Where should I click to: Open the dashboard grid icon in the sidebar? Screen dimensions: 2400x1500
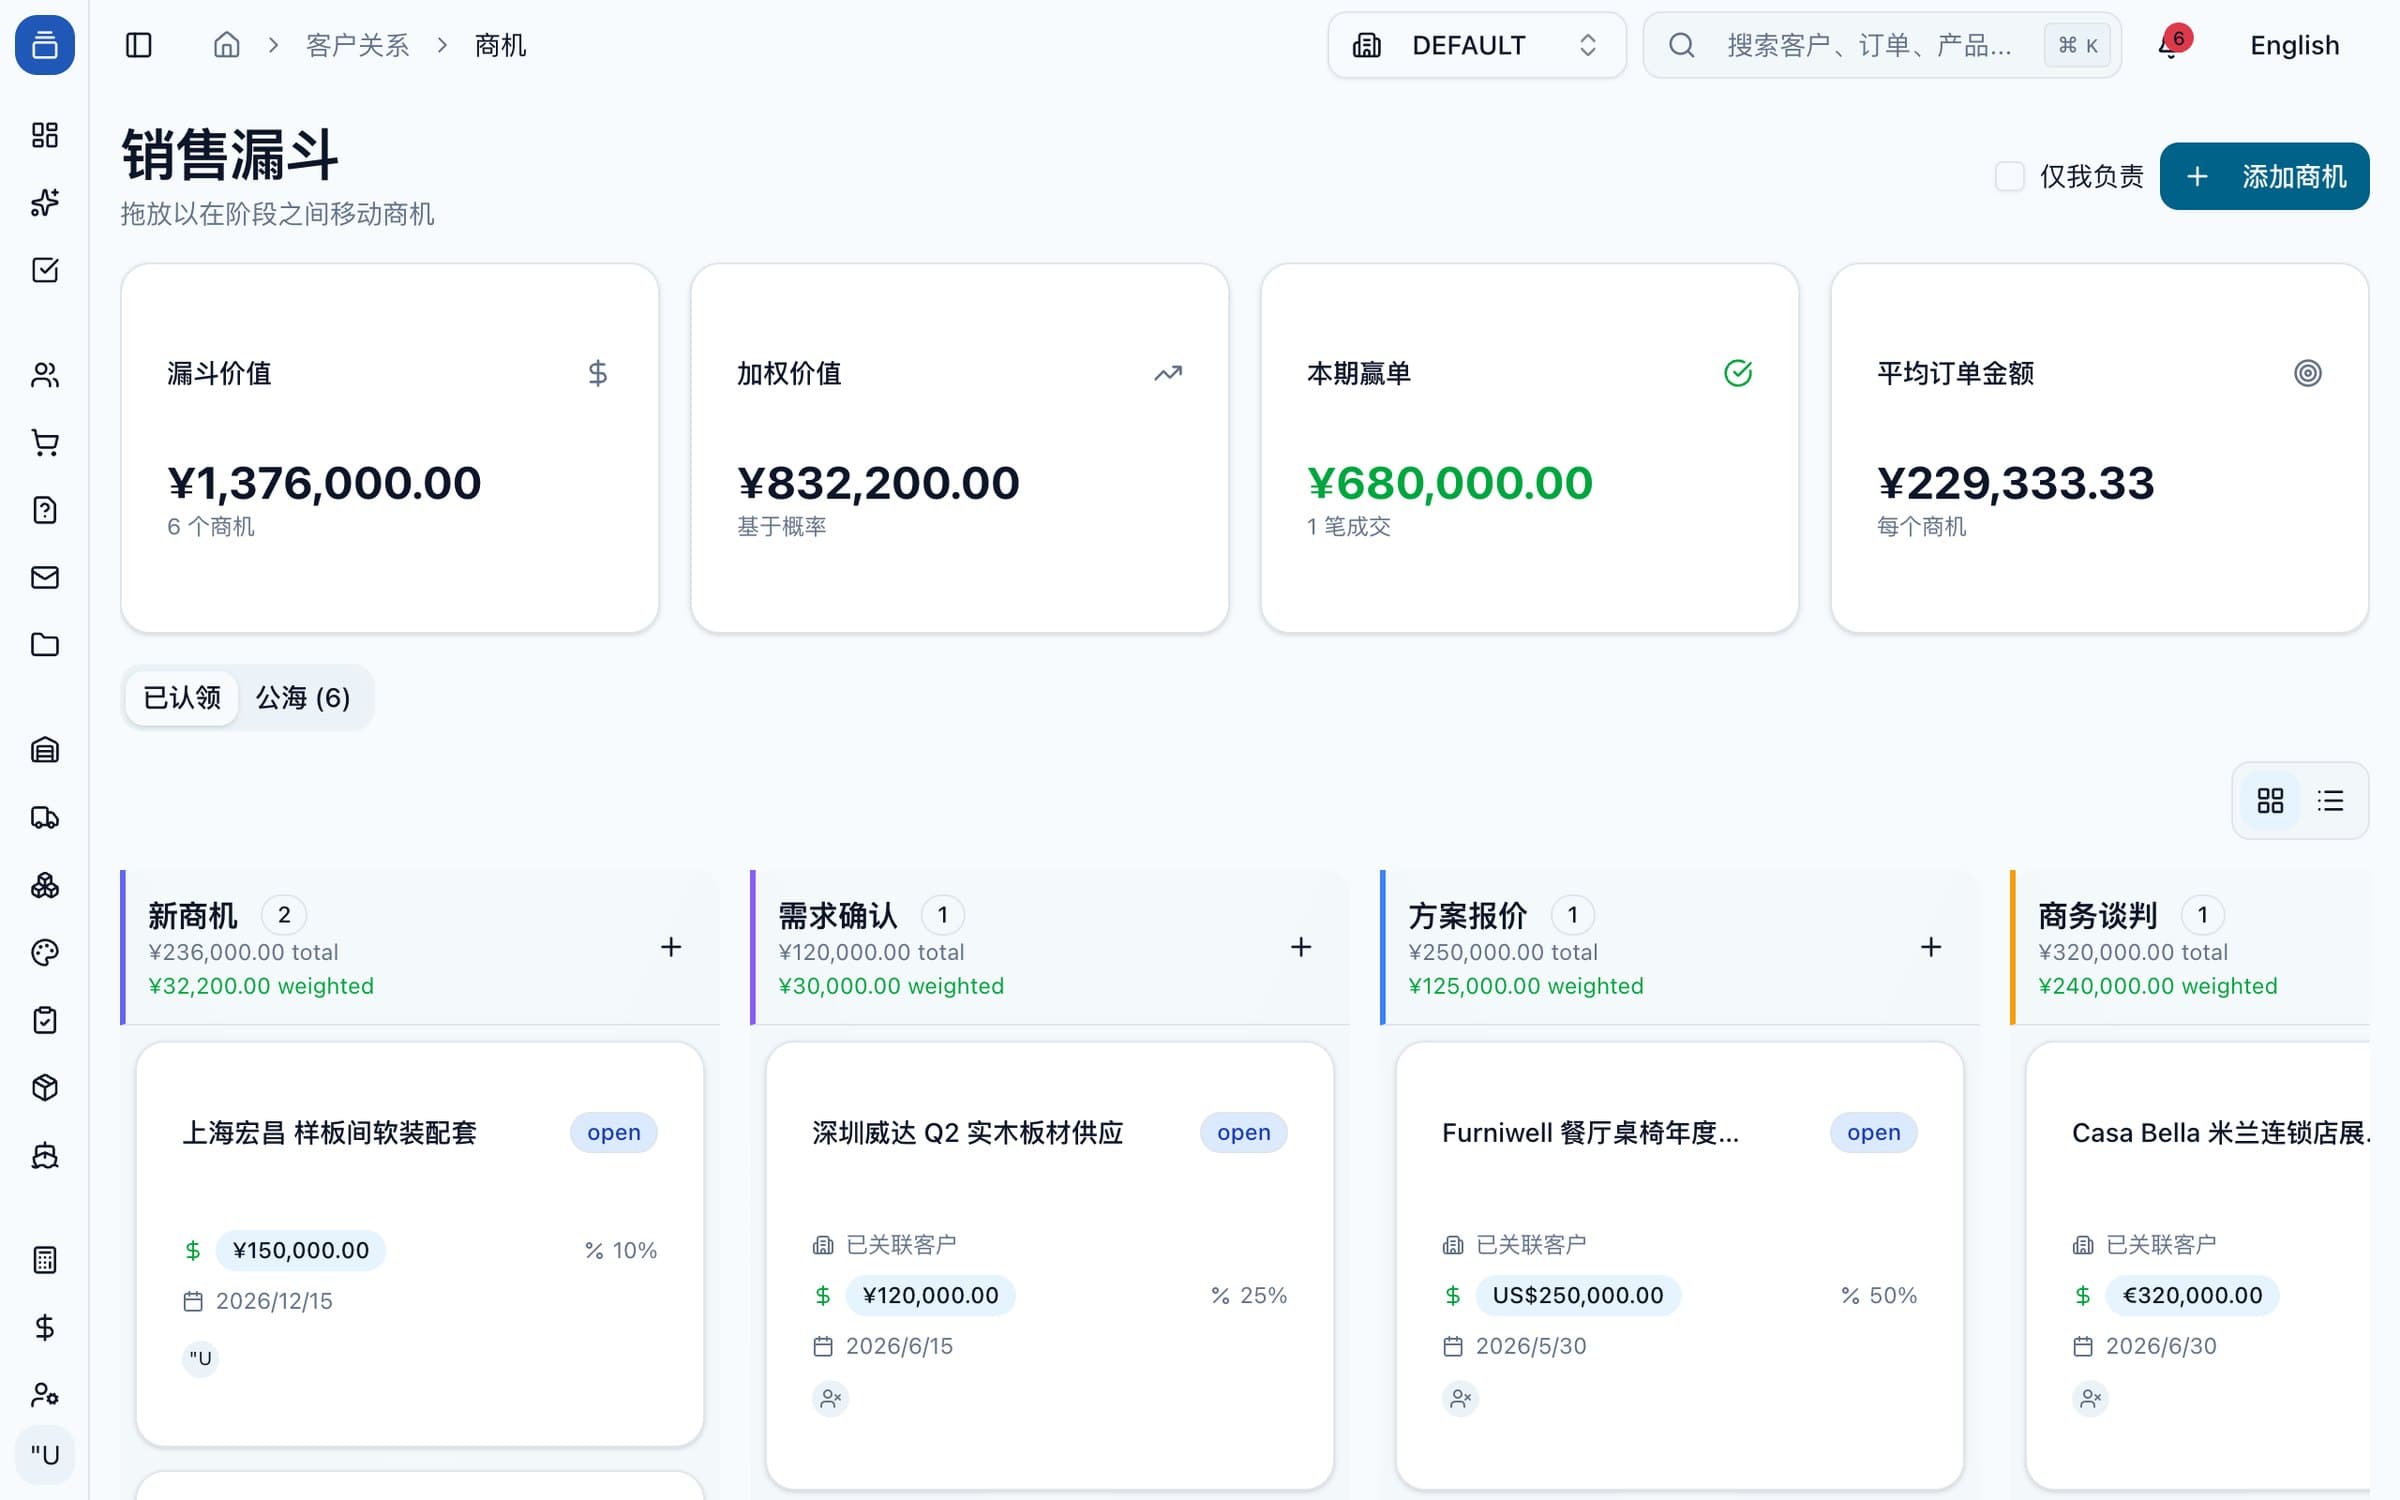(x=45, y=135)
